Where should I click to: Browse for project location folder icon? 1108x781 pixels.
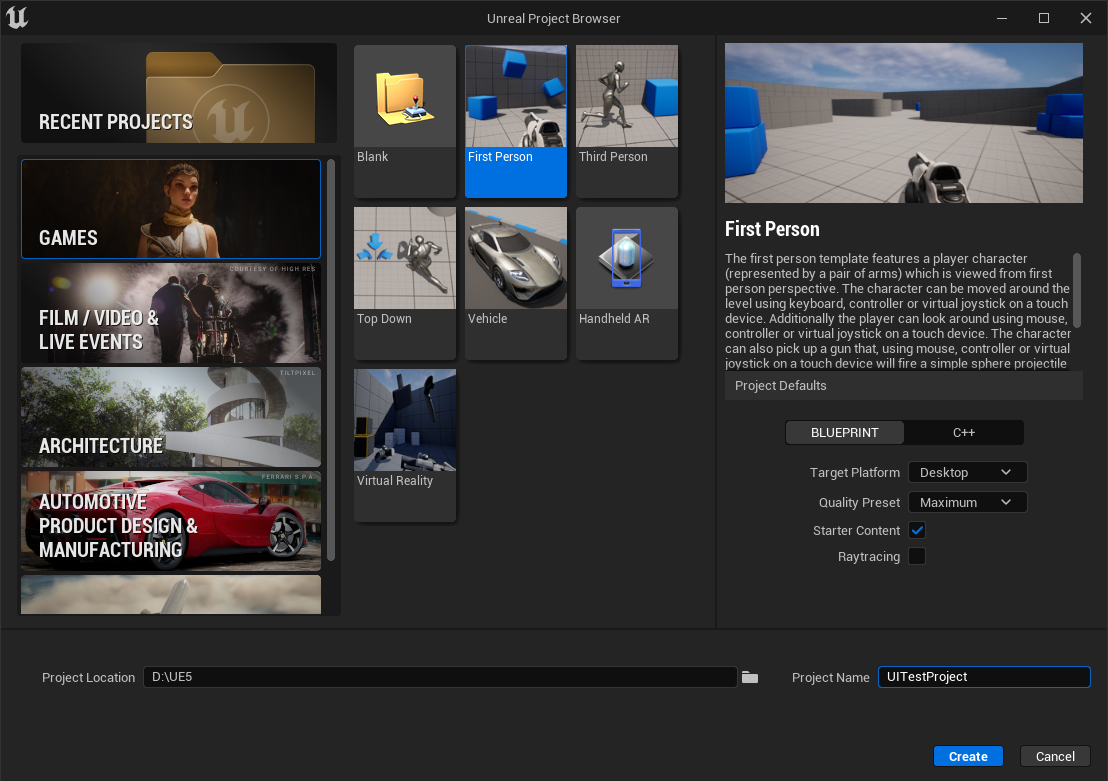750,677
